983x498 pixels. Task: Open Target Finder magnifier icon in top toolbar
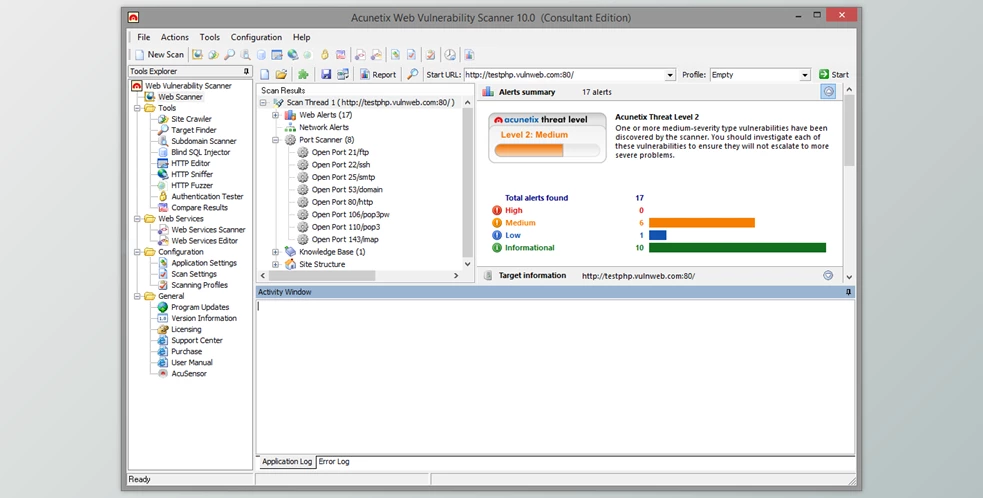pos(230,55)
